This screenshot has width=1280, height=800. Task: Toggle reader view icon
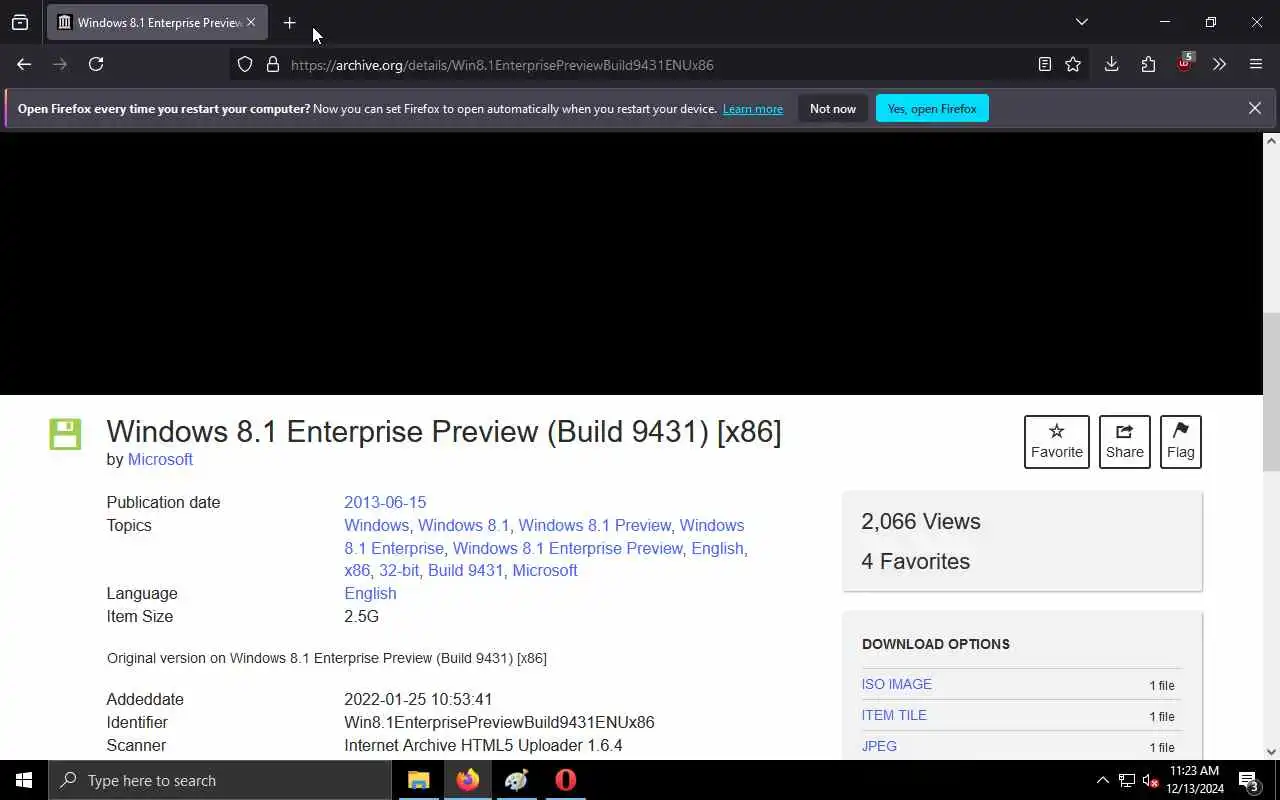tap(1044, 64)
